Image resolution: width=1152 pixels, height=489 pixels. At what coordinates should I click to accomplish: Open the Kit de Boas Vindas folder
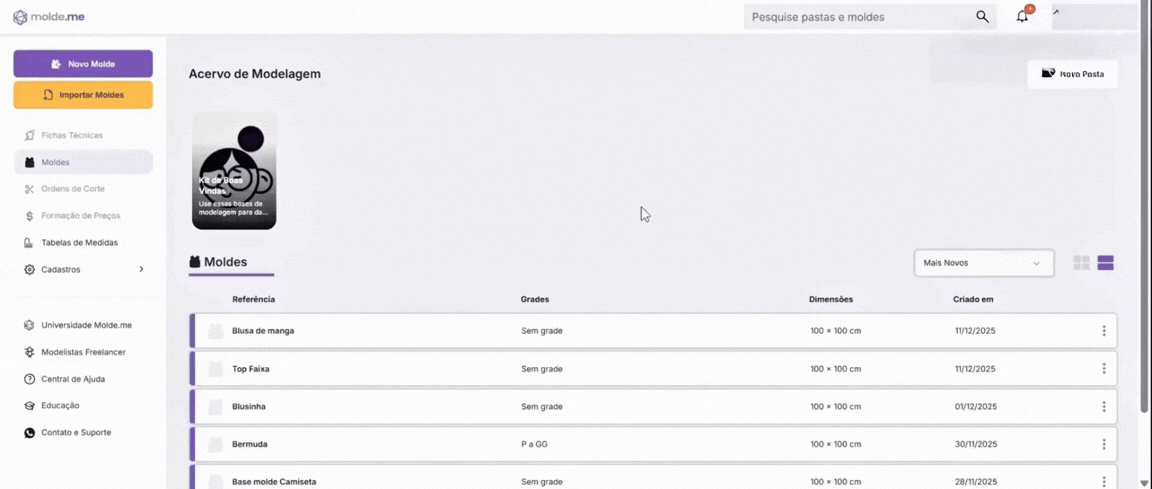point(234,171)
